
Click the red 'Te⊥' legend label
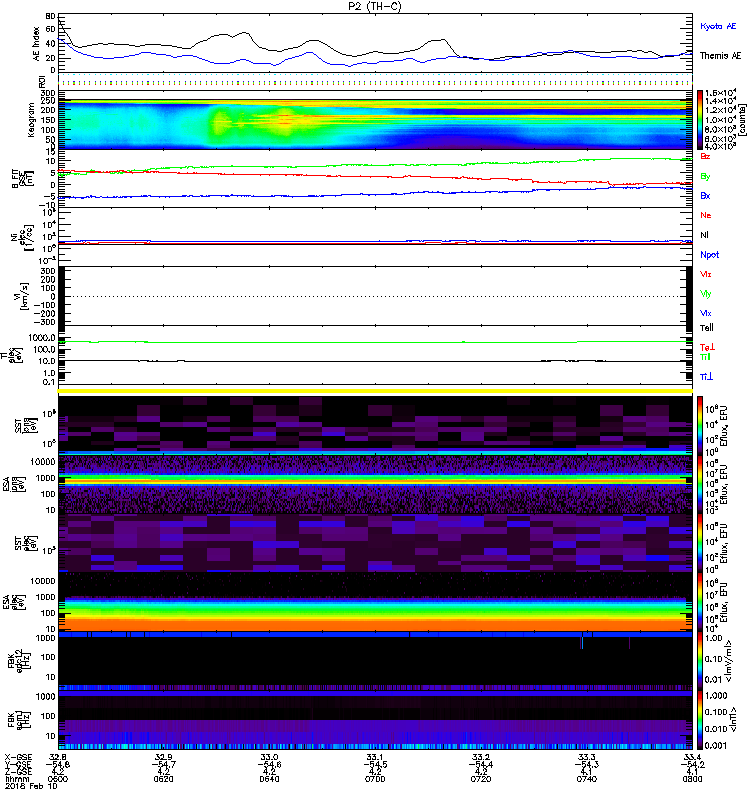click(x=707, y=347)
